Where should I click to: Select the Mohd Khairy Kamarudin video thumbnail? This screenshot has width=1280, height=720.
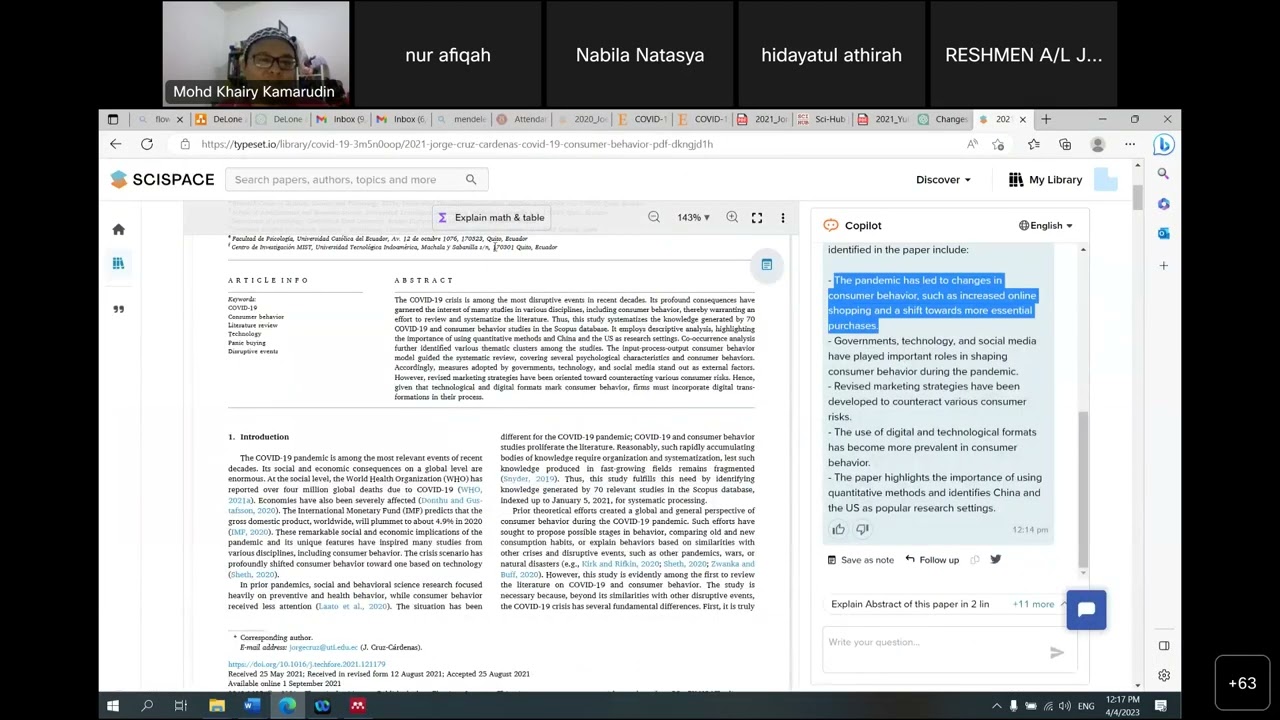coord(256,54)
